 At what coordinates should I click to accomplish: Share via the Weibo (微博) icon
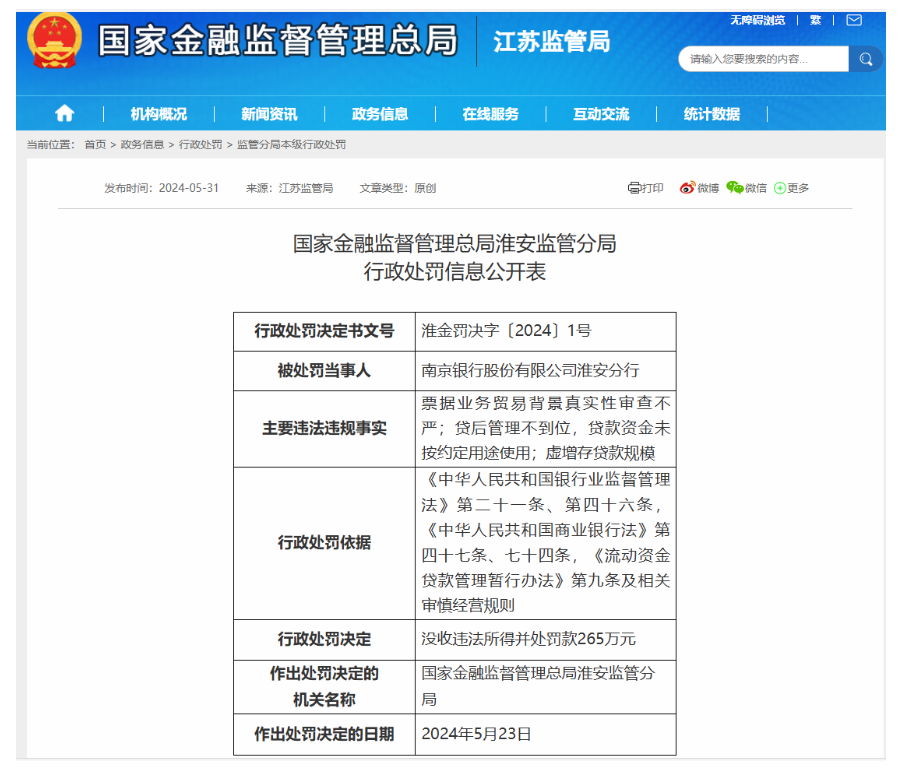(x=688, y=188)
